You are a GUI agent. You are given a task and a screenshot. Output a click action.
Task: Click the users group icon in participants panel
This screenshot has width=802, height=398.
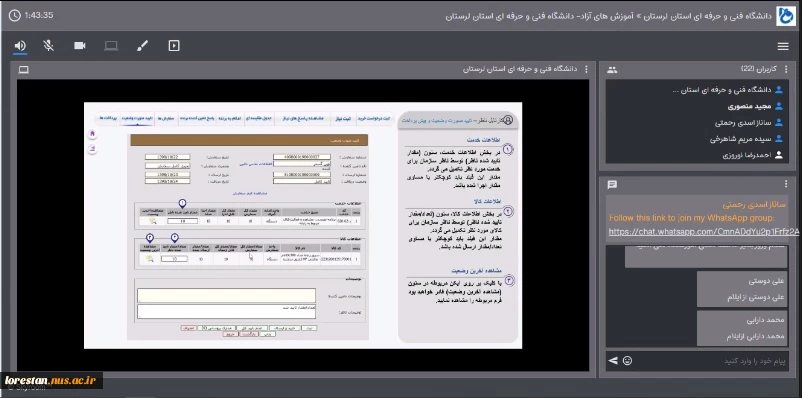[612, 70]
